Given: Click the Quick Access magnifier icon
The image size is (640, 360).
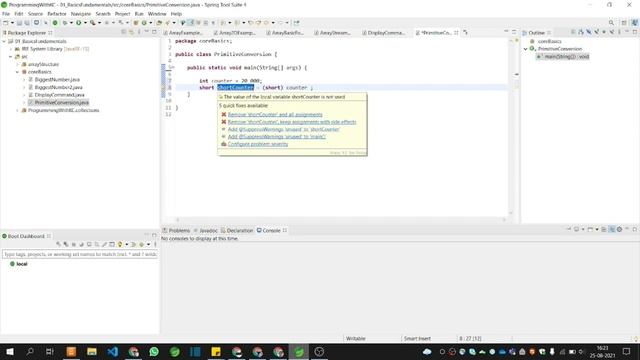Looking at the screenshot, I should [x=611, y=23].
